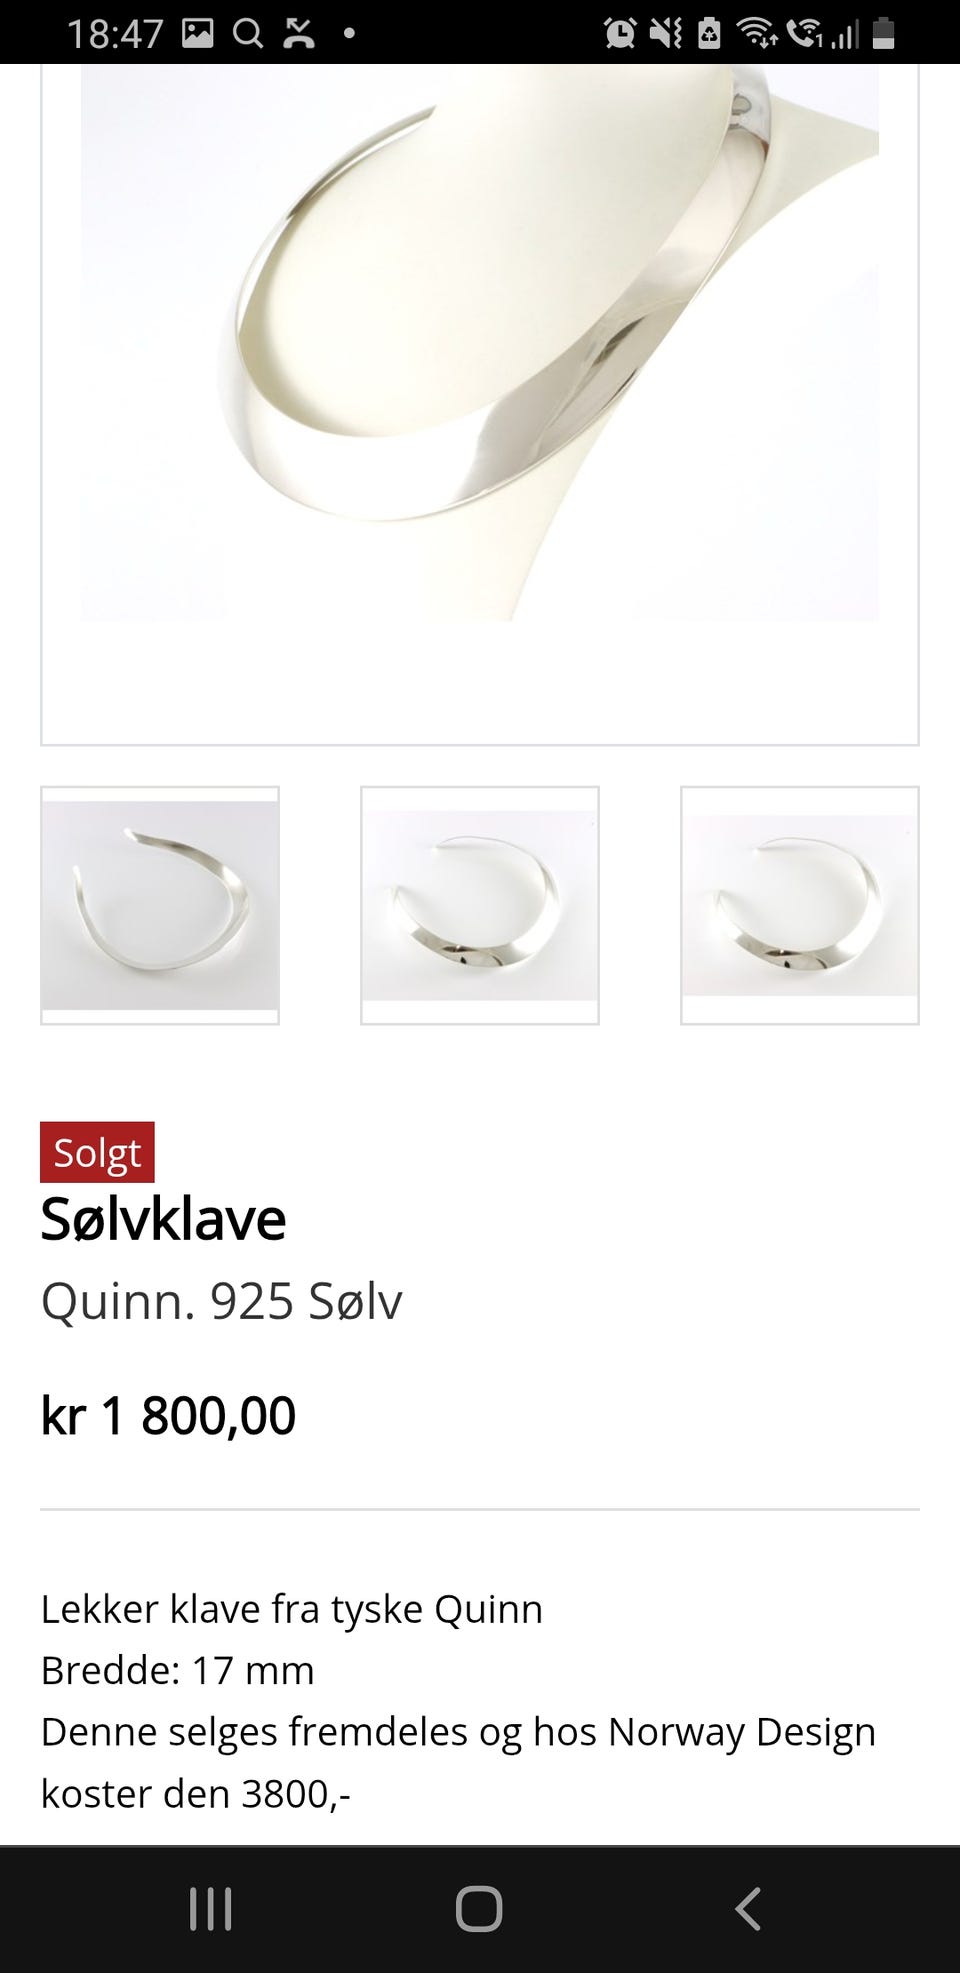960x1973 pixels.
Task: Tap the battery level icon
Action: point(883,33)
